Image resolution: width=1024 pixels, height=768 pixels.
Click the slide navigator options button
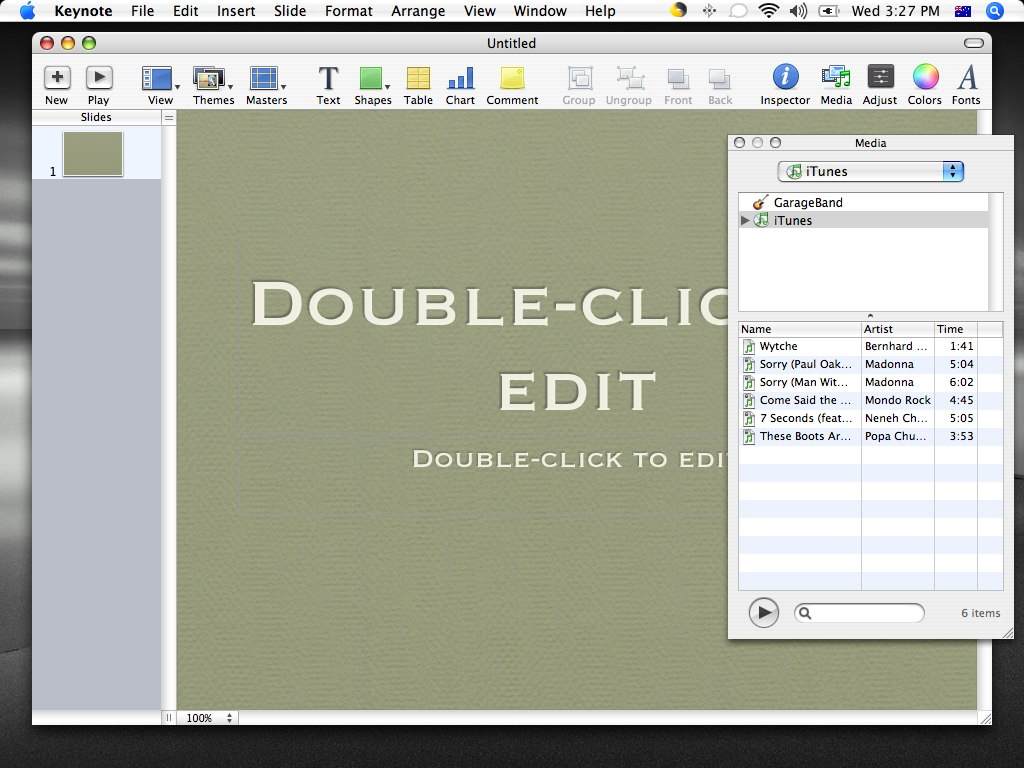pos(168,118)
